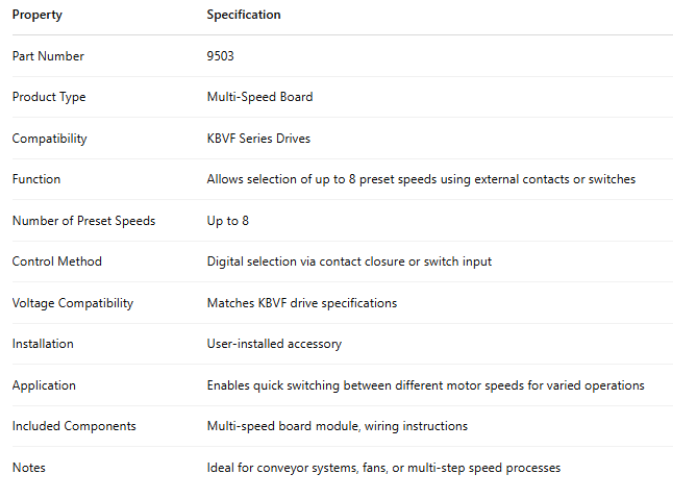The image size is (673, 500).
Task: Select the Compatibility row label
Action: 49,138
